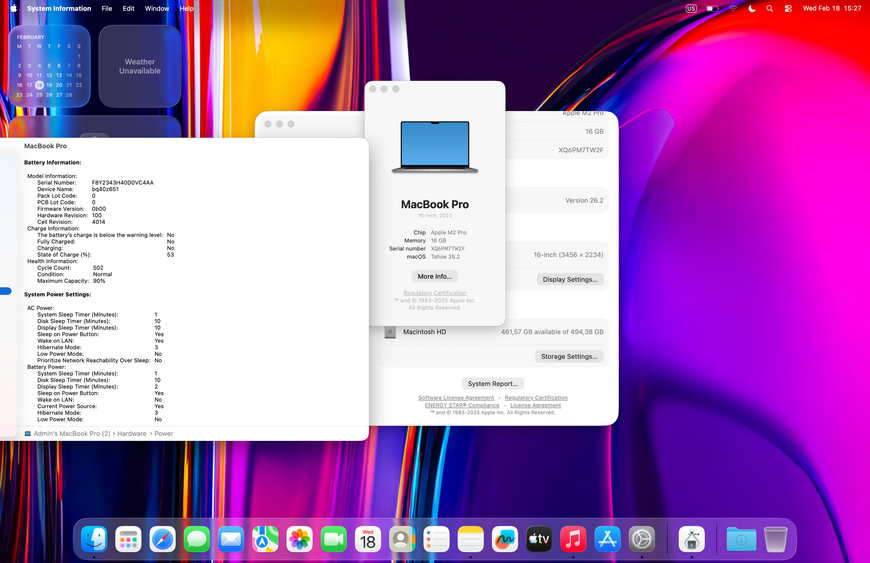The image size is (870, 563).
Task: Open Reminders in the Dock
Action: click(437, 539)
